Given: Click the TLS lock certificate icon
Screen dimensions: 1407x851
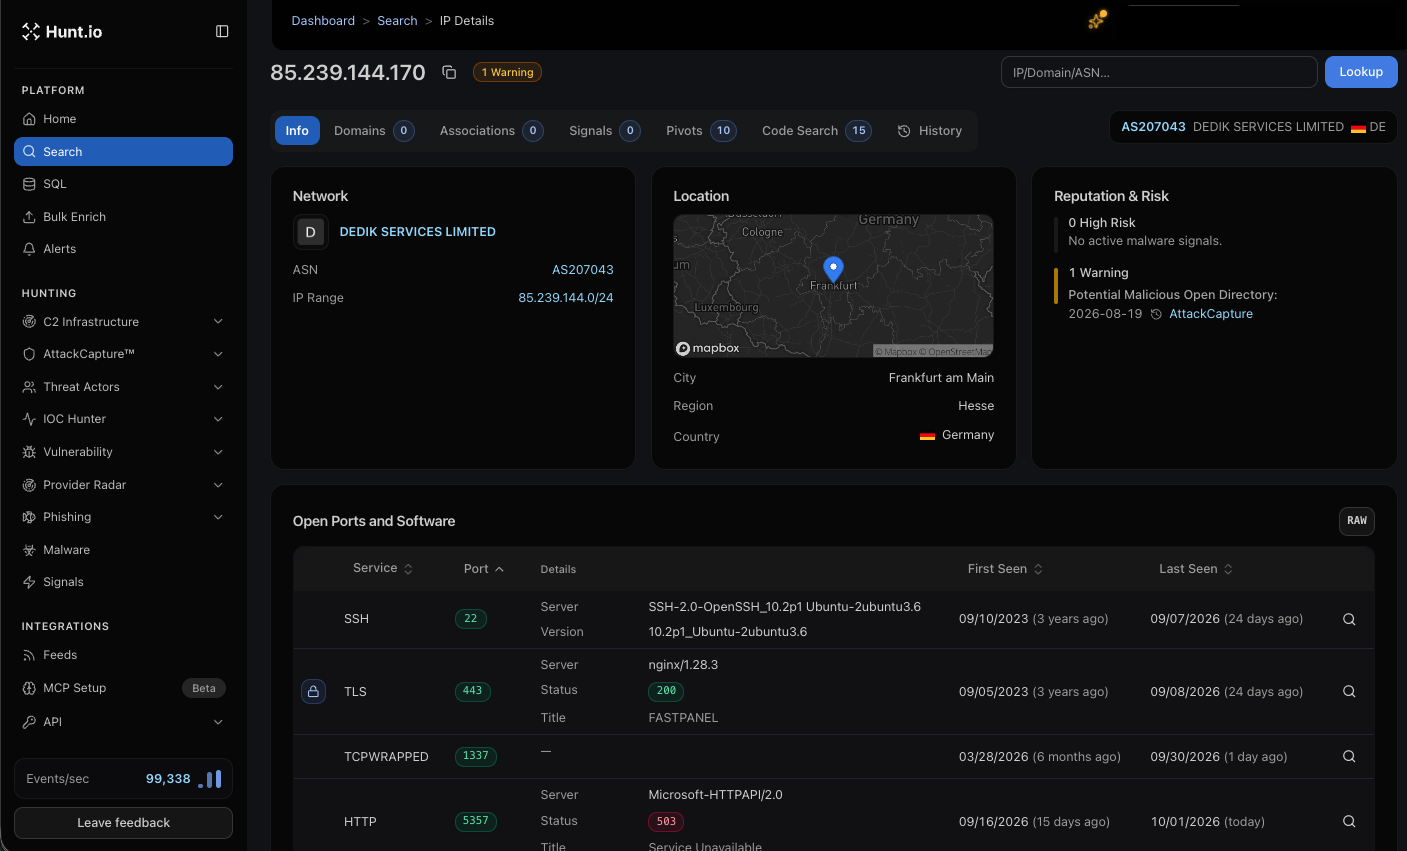Looking at the screenshot, I should coord(313,691).
